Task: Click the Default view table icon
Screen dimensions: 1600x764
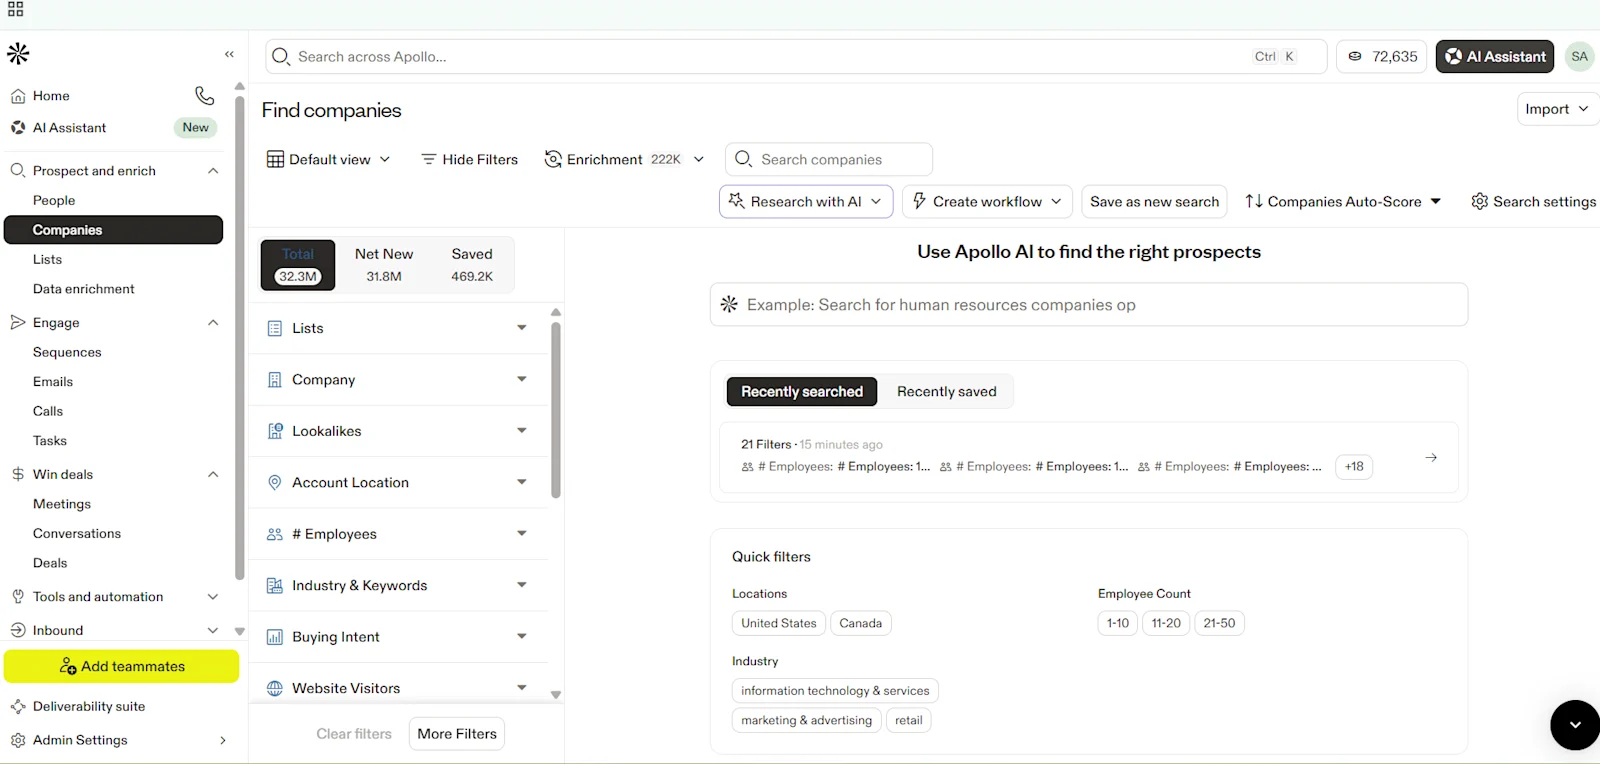Action: point(276,160)
